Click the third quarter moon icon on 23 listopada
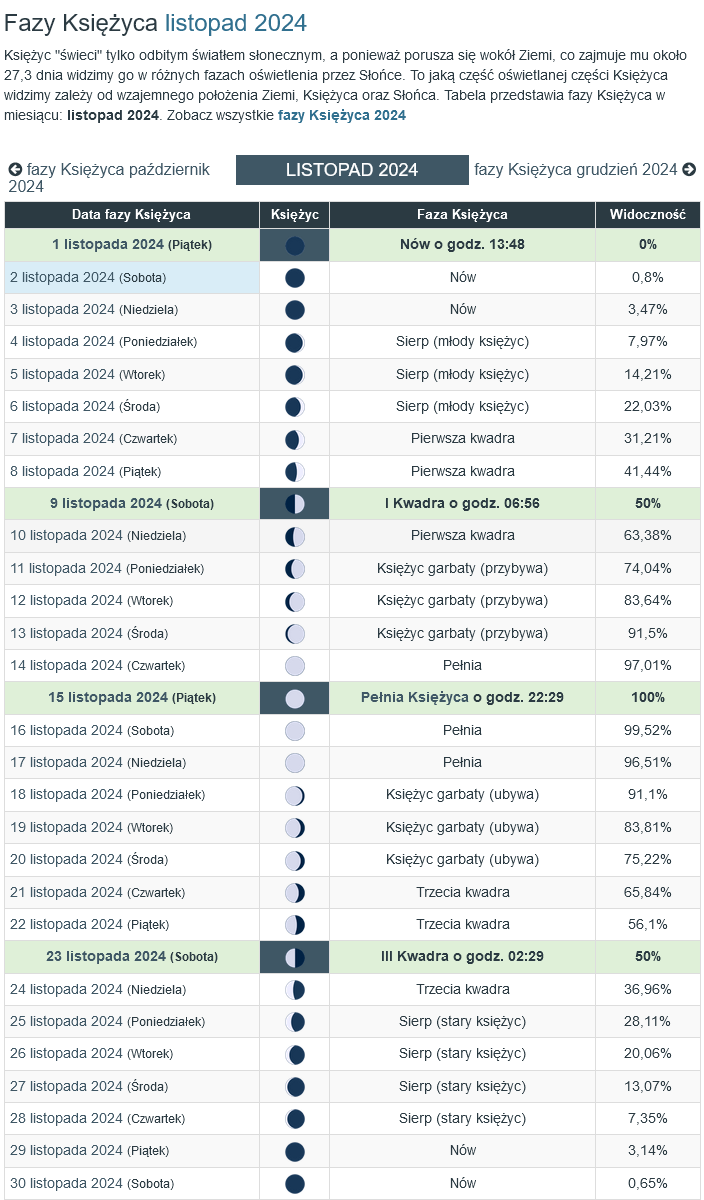This screenshot has height=1200, width=704. coord(294,957)
